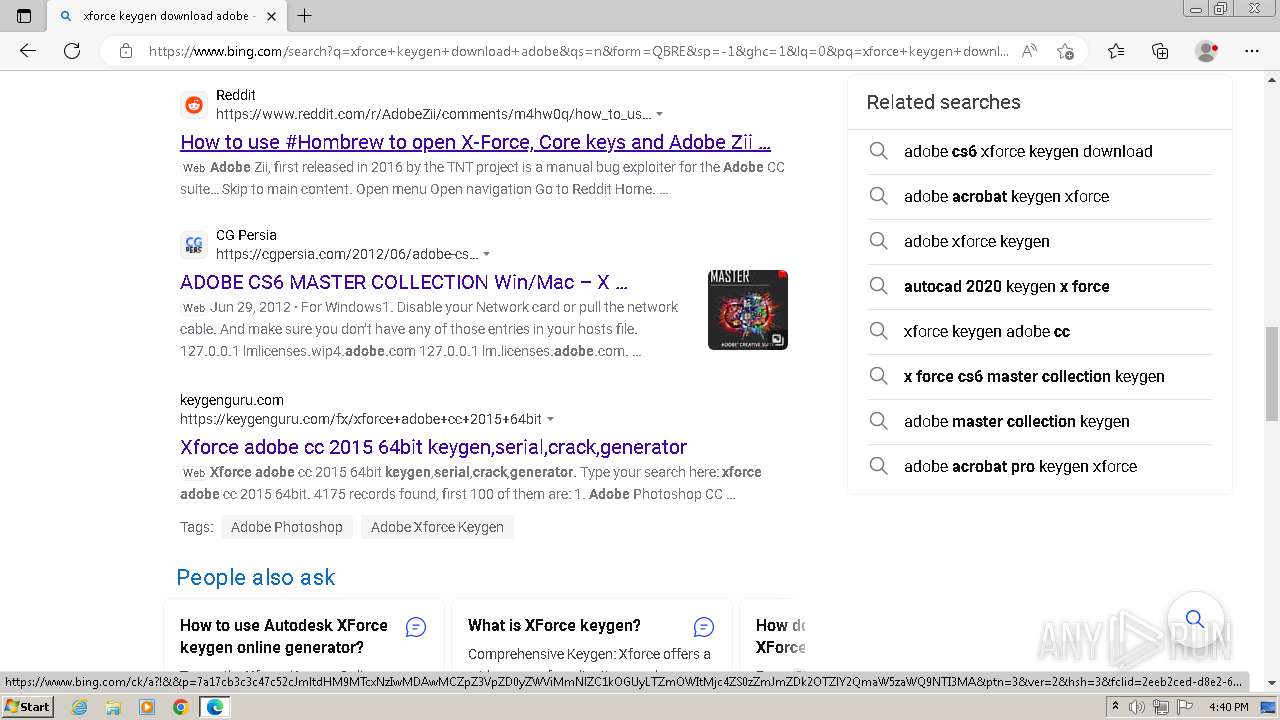Open Collections in Edge toolbar

pyautogui.click(x=1160, y=51)
